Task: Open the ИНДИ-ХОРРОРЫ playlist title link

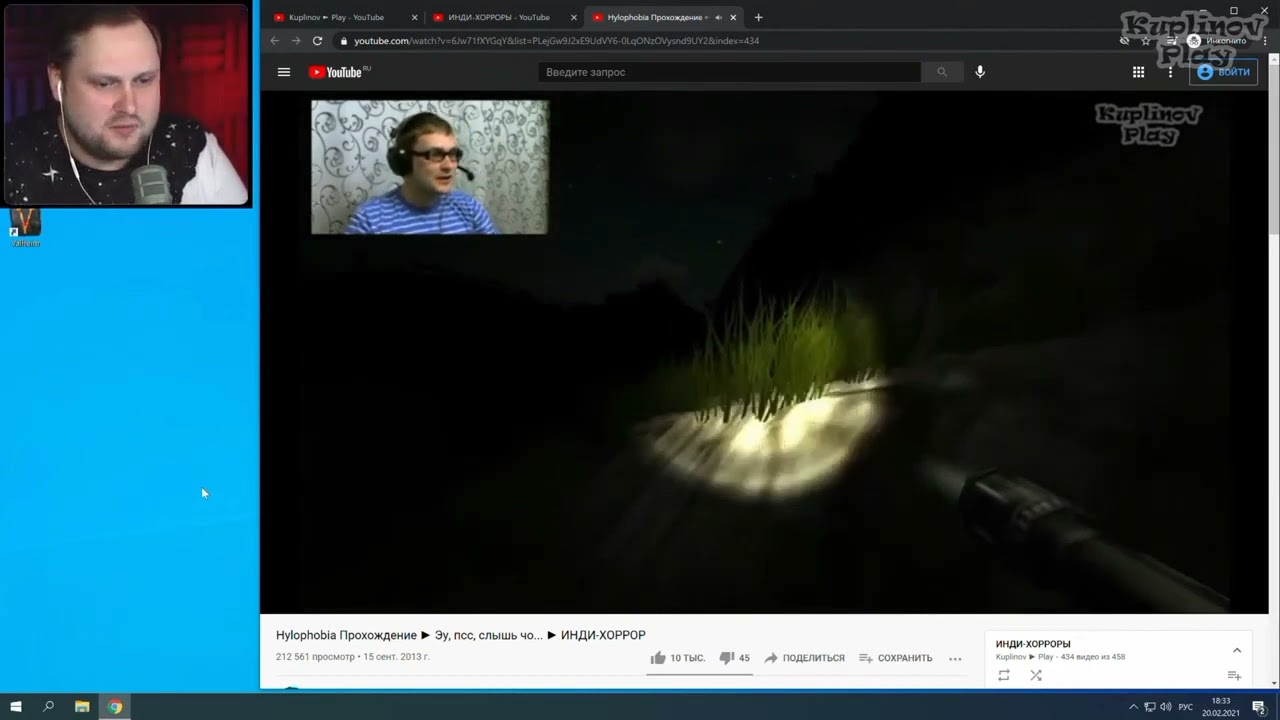Action: (1033, 644)
